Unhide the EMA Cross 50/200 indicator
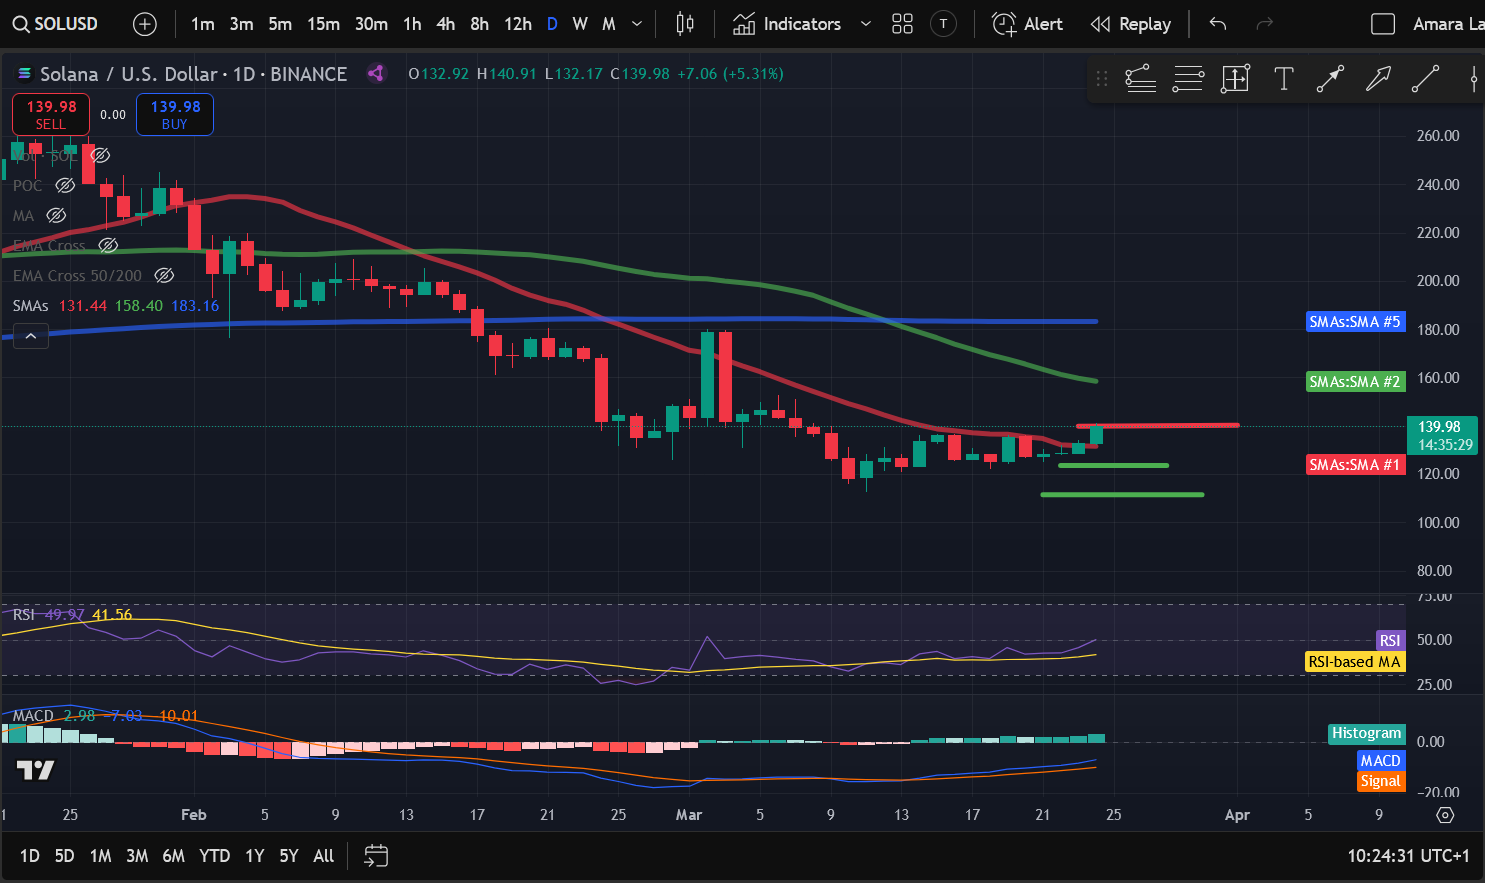Image resolution: width=1485 pixels, height=883 pixels. point(165,276)
